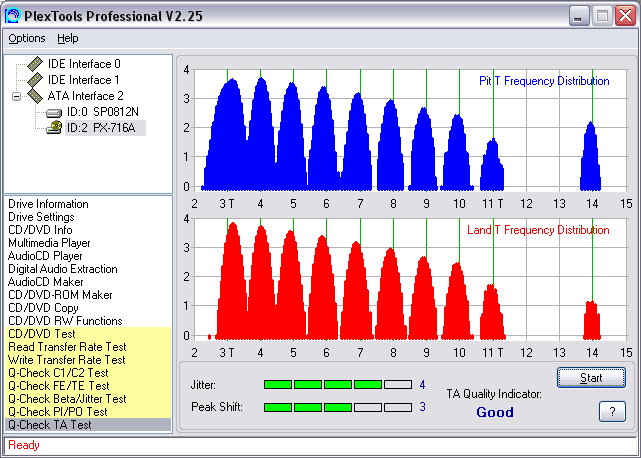Image resolution: width=641 pixels, height=458 pixels.
Task: Select Q-Check TA Test
Action: click(88, 425)
